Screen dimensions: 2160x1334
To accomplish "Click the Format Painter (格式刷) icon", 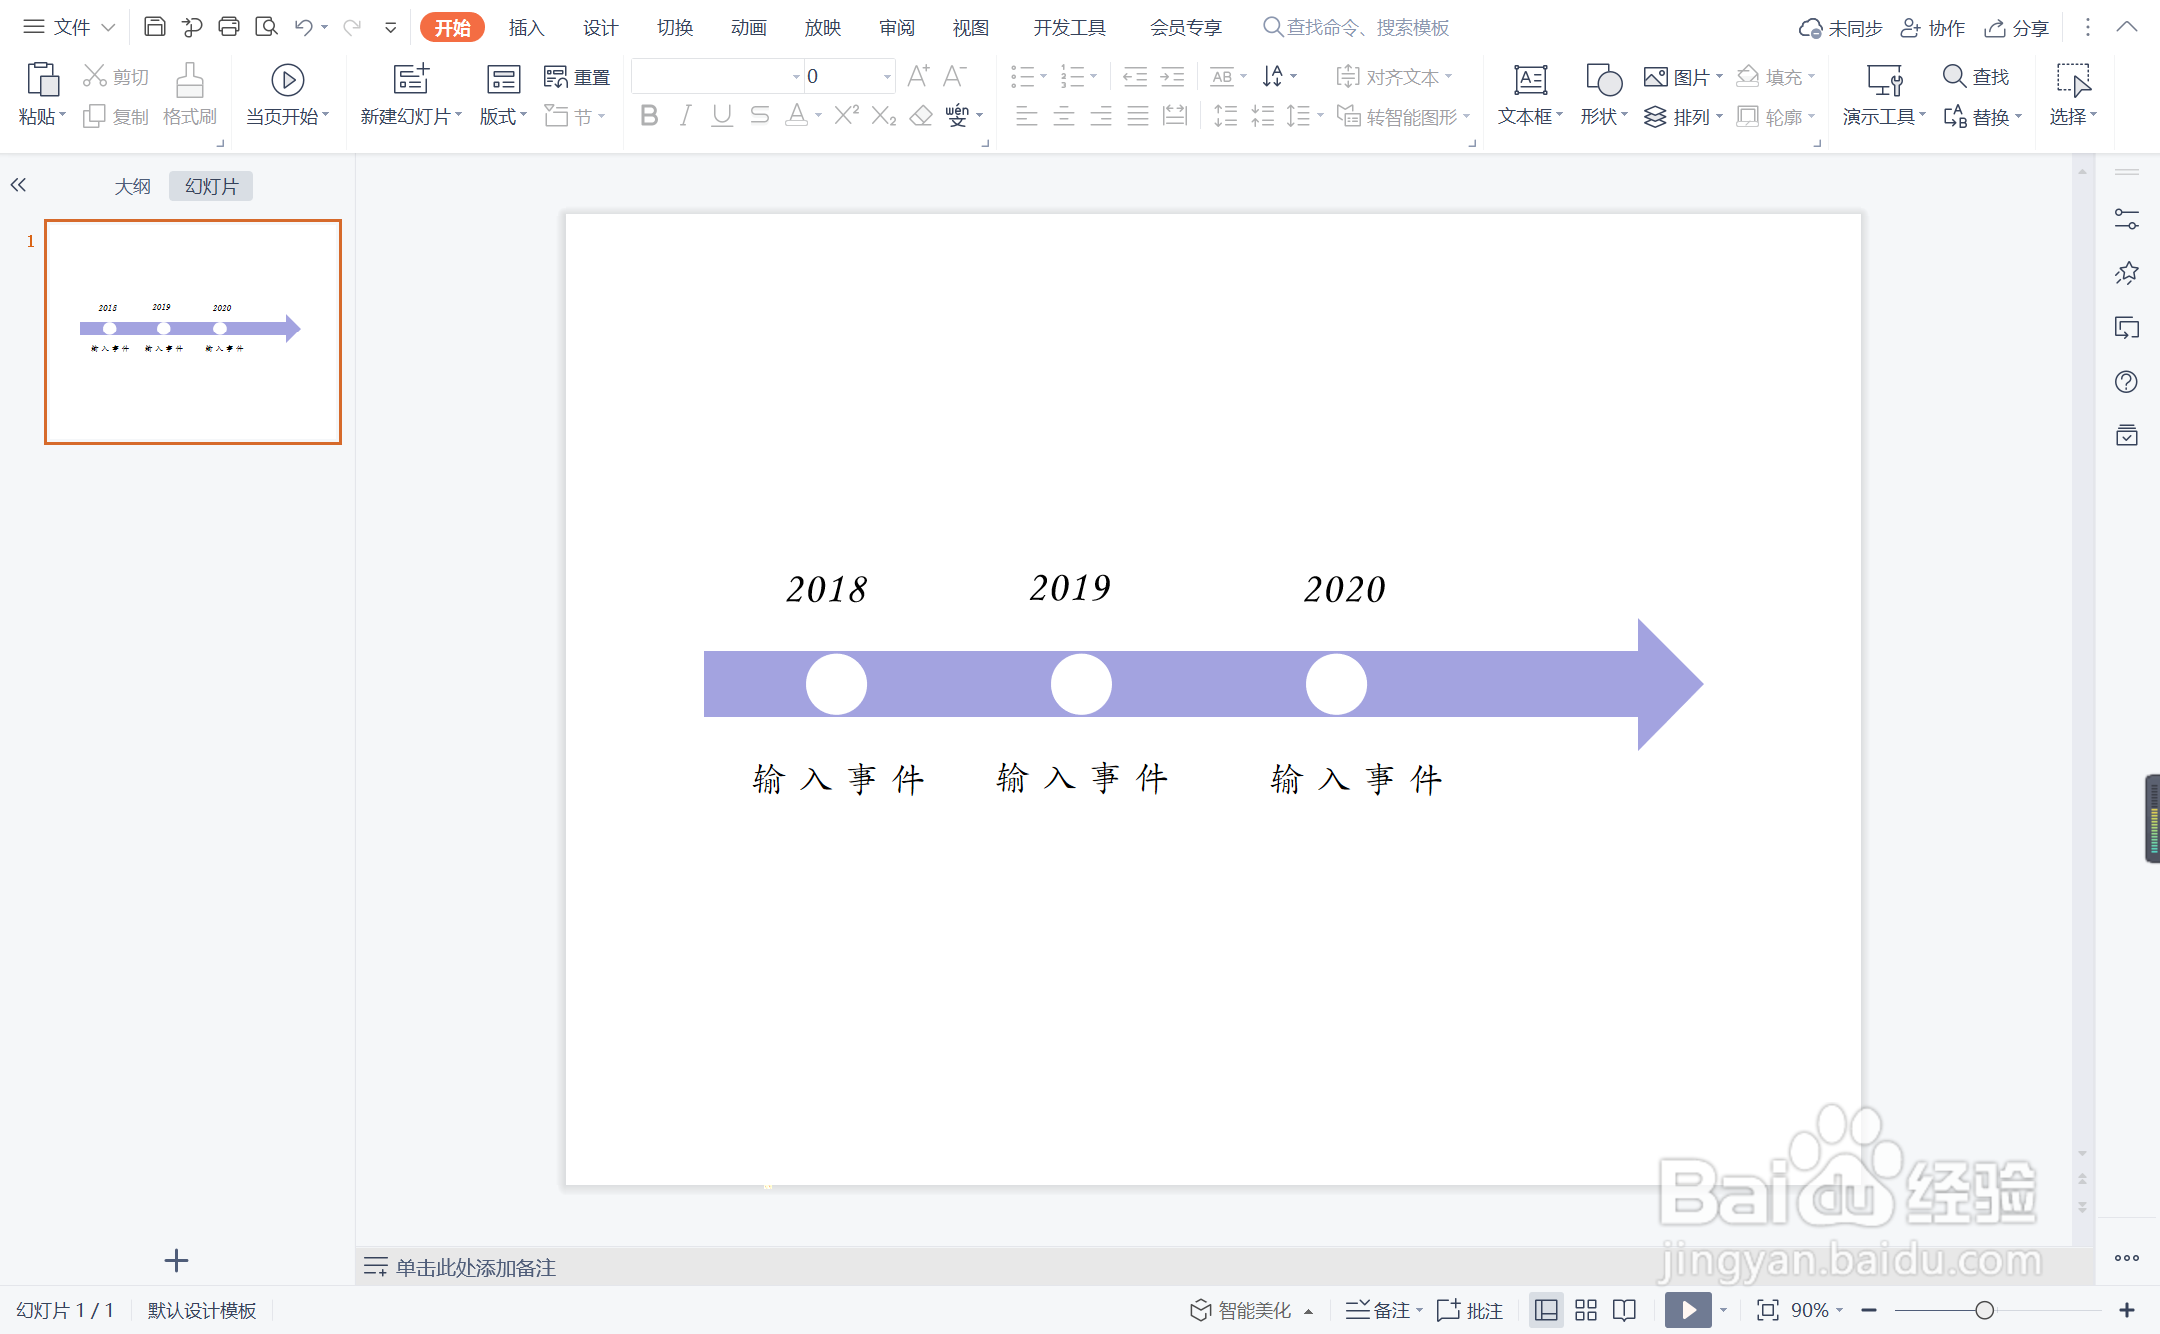I will [189, 80].
